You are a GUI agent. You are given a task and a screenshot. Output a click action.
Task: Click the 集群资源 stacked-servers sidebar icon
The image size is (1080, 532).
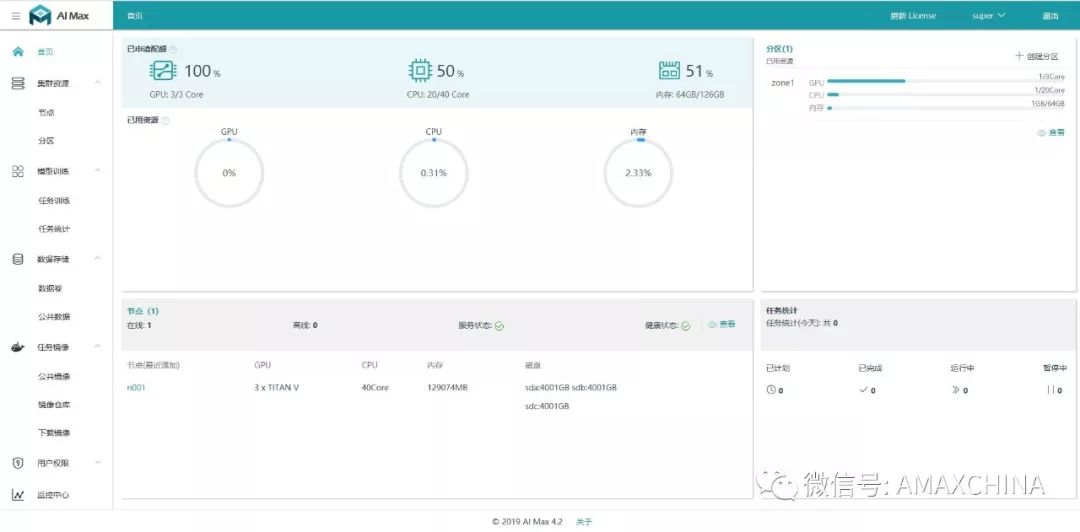coord(19,83)
